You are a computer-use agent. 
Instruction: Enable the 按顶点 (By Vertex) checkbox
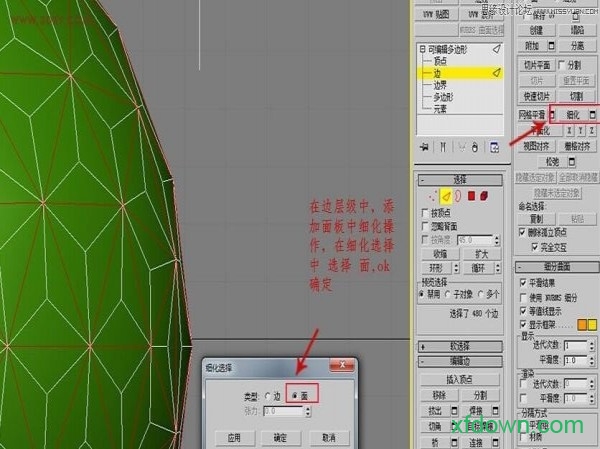(x=424, y=213)
